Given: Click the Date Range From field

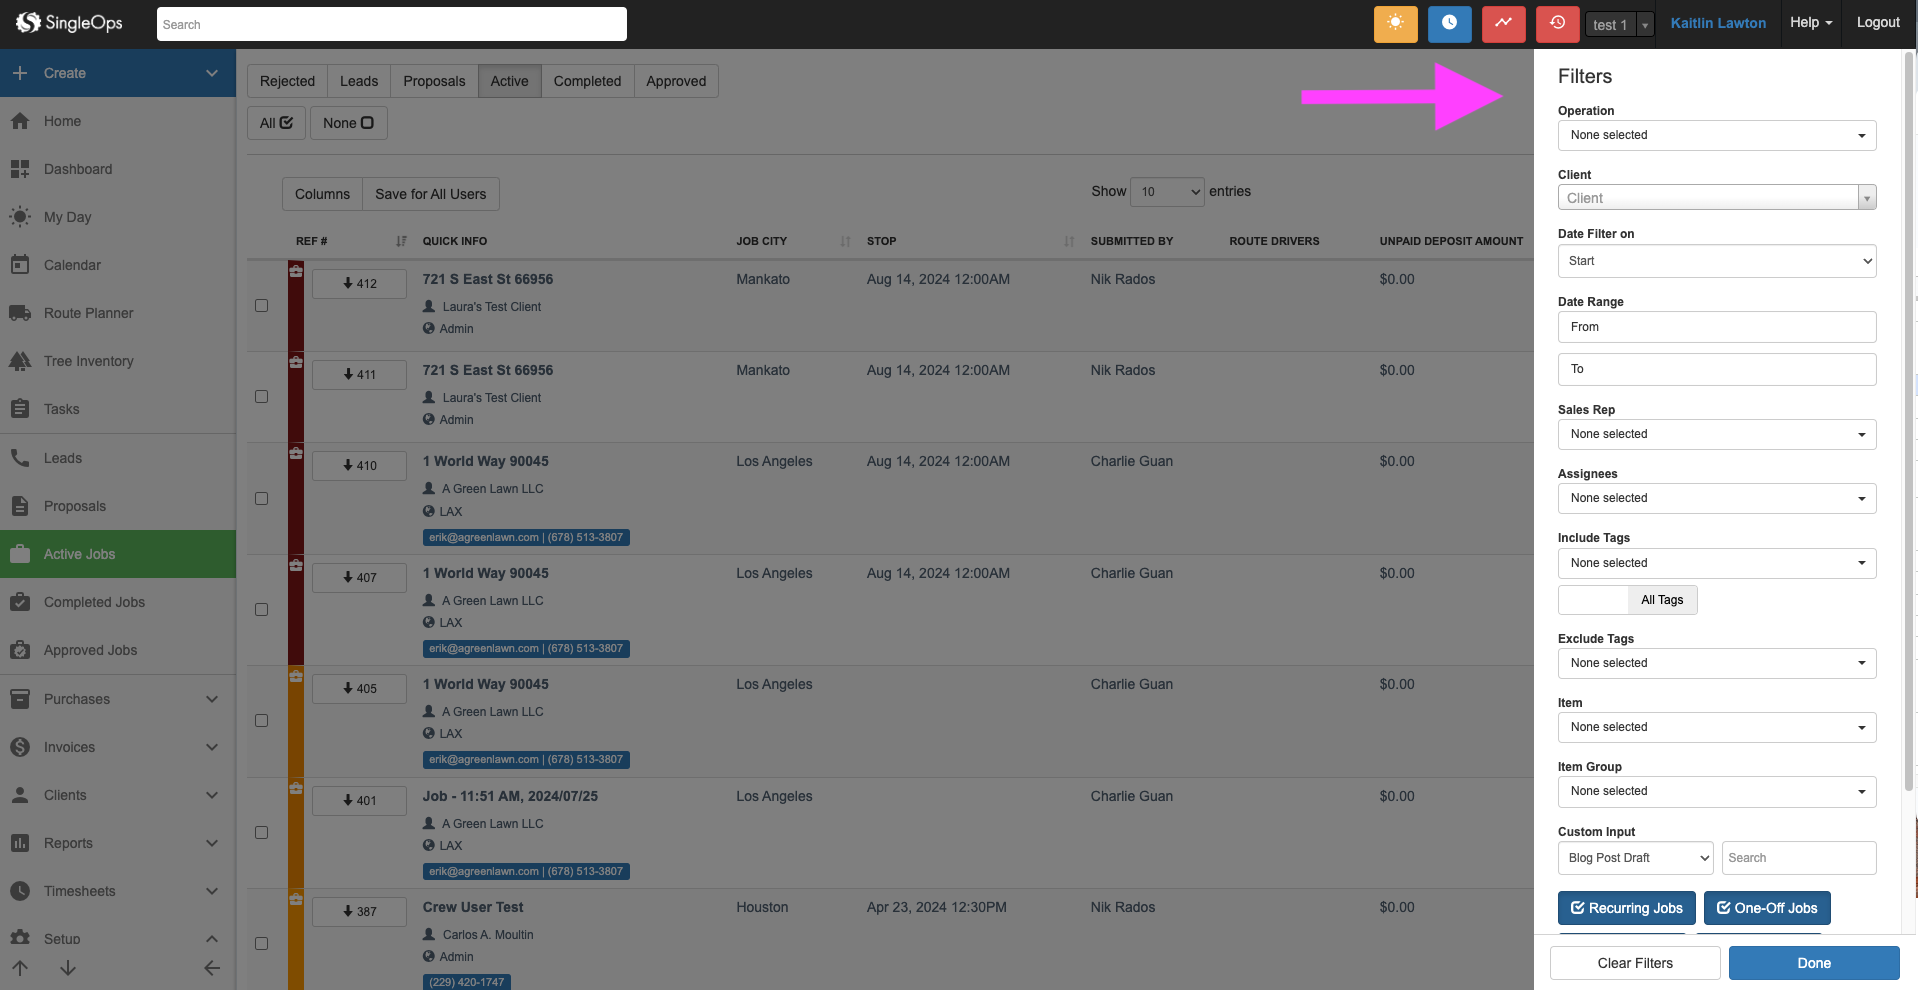Looking at the screenshot, I should (1716, 327).
